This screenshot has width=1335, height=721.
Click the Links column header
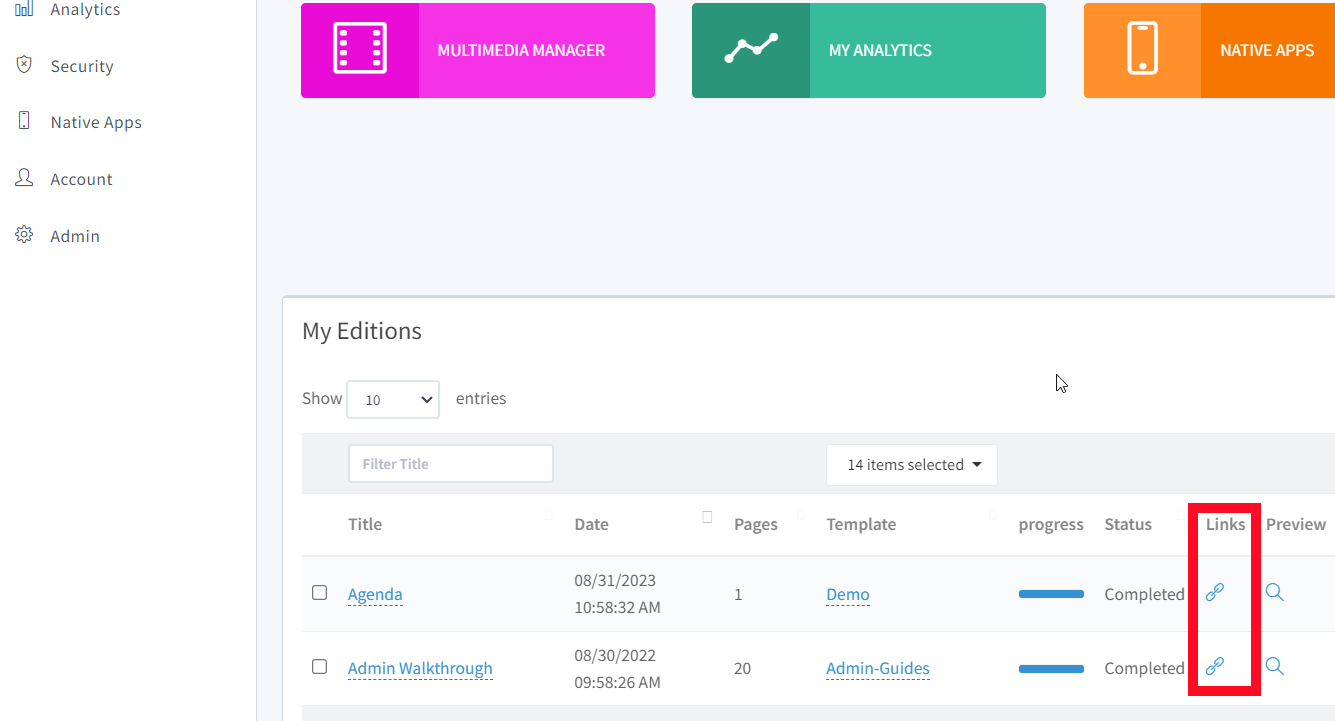click(x=1225, y=524)
